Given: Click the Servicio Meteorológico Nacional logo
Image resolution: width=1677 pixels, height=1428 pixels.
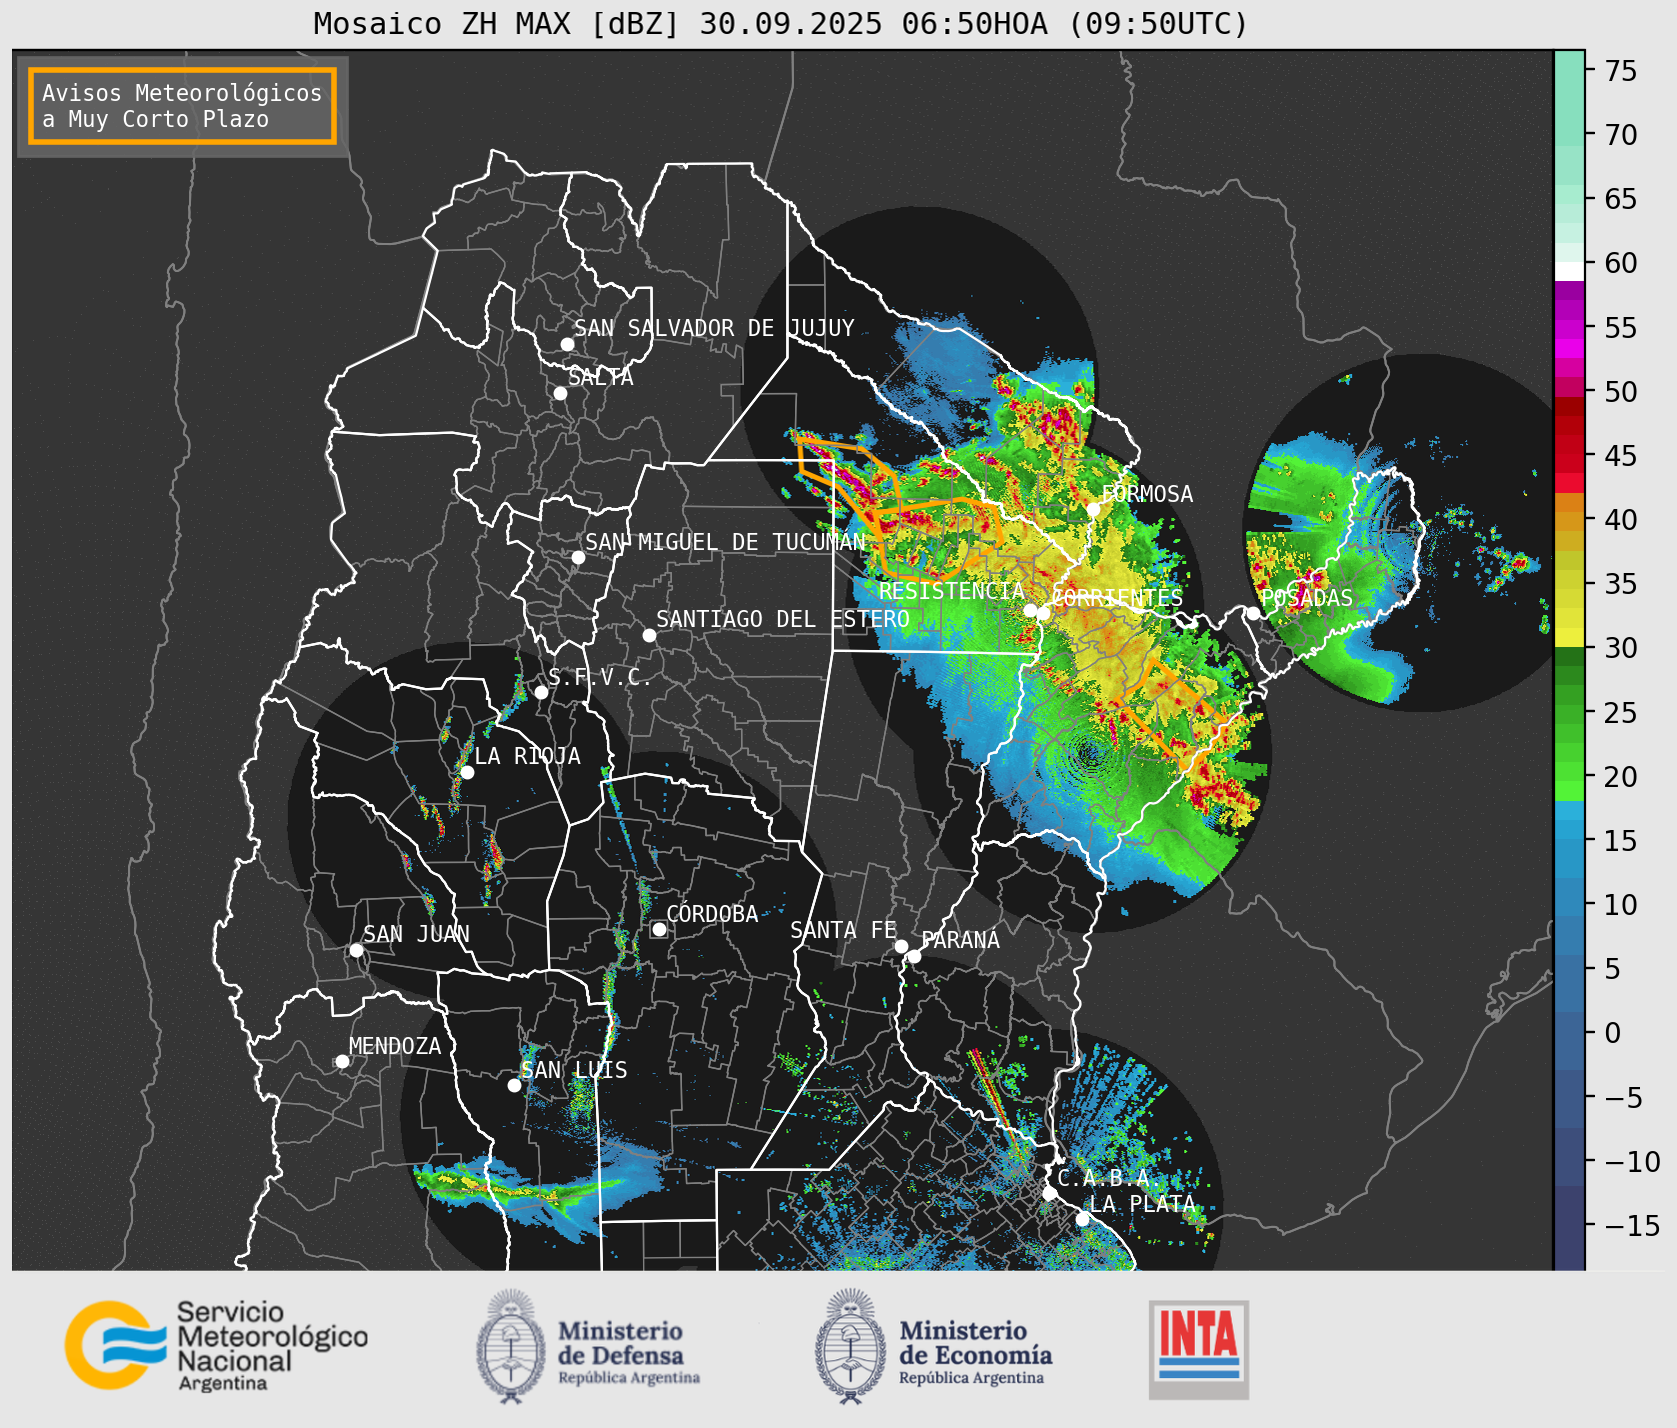Looking at the screenshot, I should [x=216, y=1345].
